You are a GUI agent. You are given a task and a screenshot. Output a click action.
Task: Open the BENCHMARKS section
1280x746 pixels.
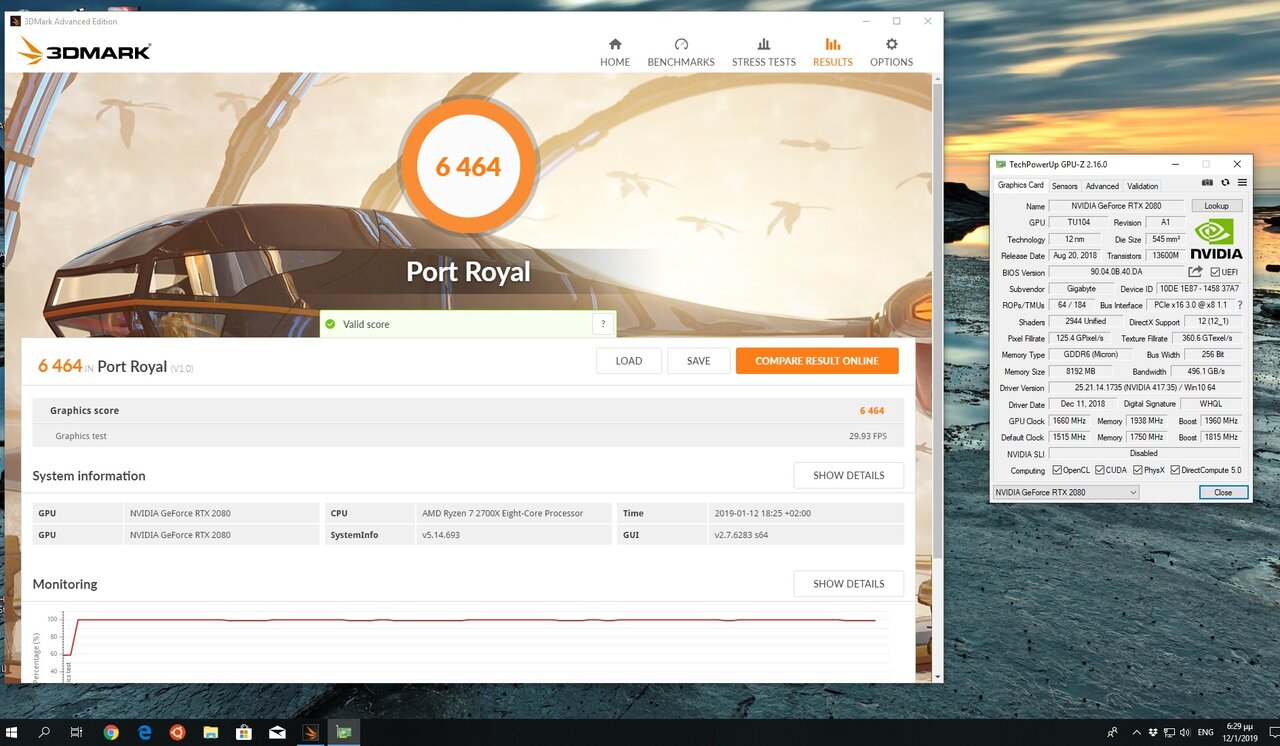[x=681, y=52]
